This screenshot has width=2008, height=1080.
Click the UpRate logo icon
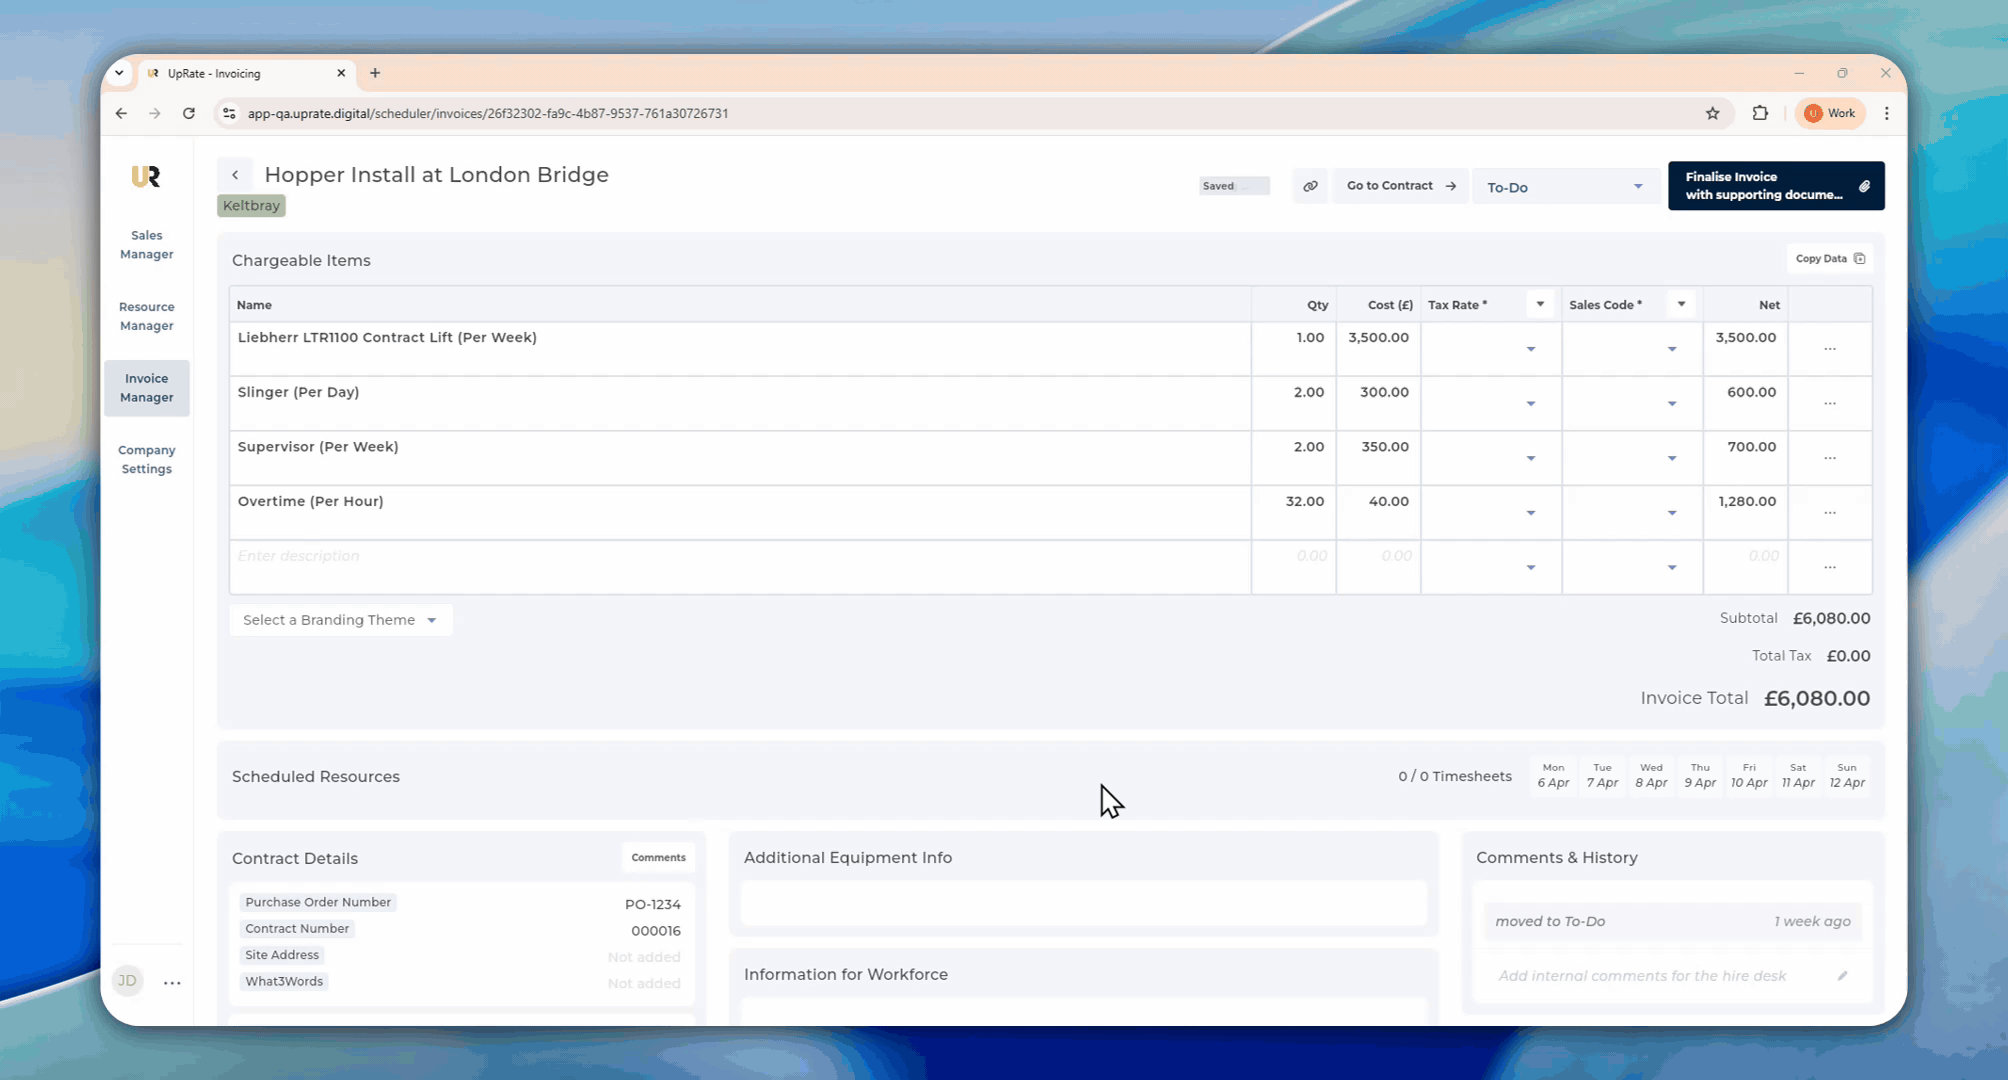pos(146,177)
